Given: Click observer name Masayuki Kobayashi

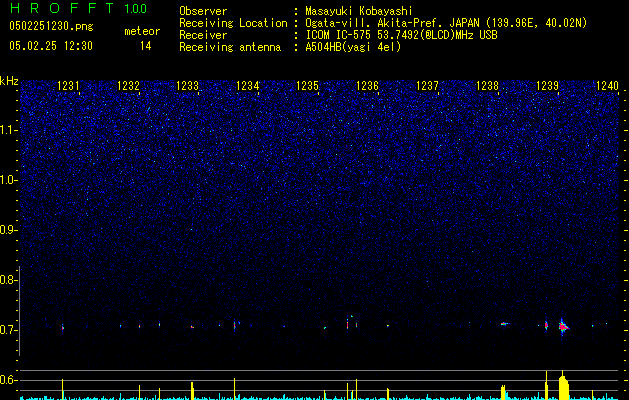Looking at the screenshot, I should click(359, 11).
